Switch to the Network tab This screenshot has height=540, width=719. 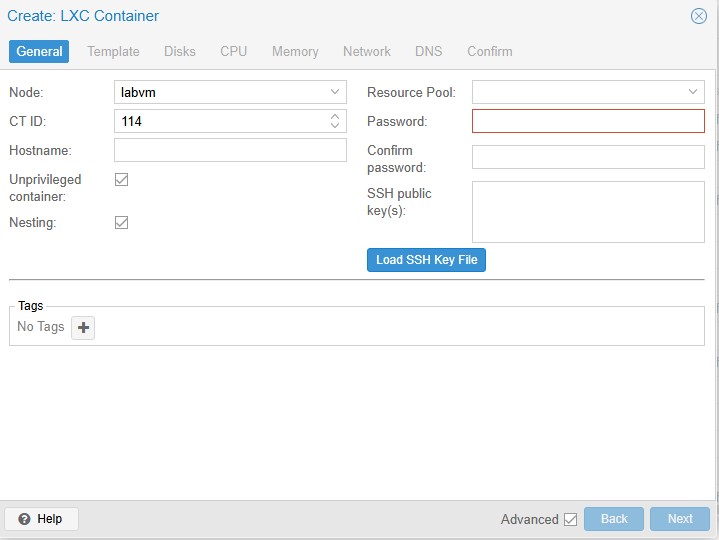pos(367,51)
